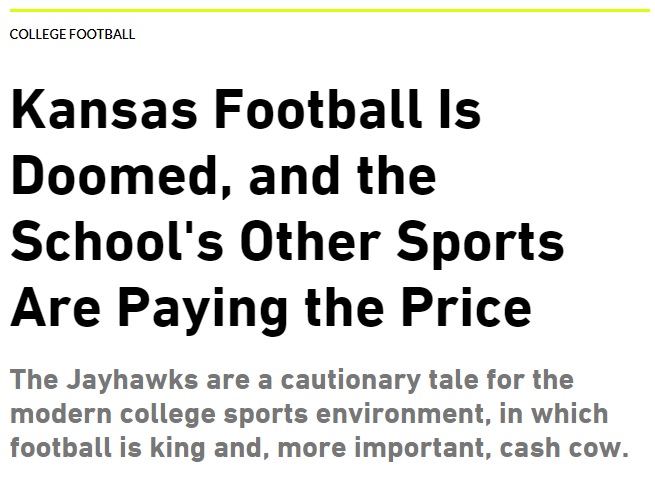Viewport: 655px width, 479px height.
Task: Click the word "Other" in the headline
Action: coord(334,242)
